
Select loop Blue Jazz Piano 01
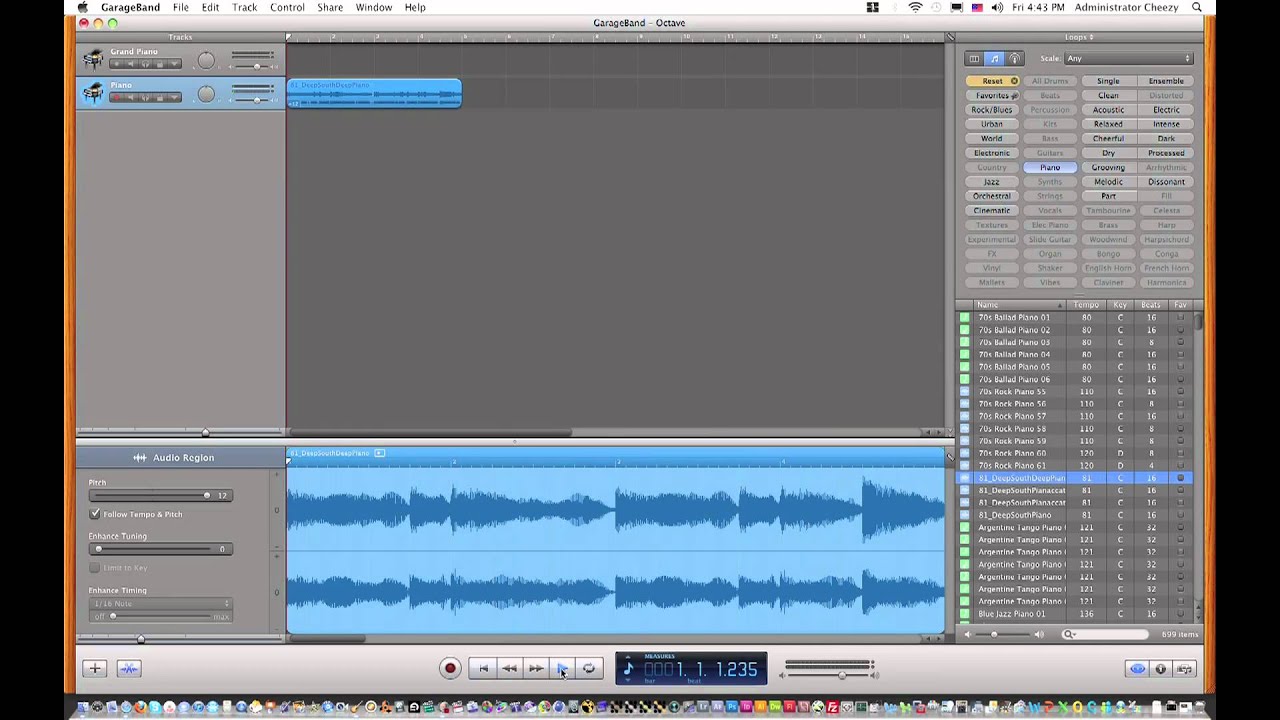tap(1075, 614)
